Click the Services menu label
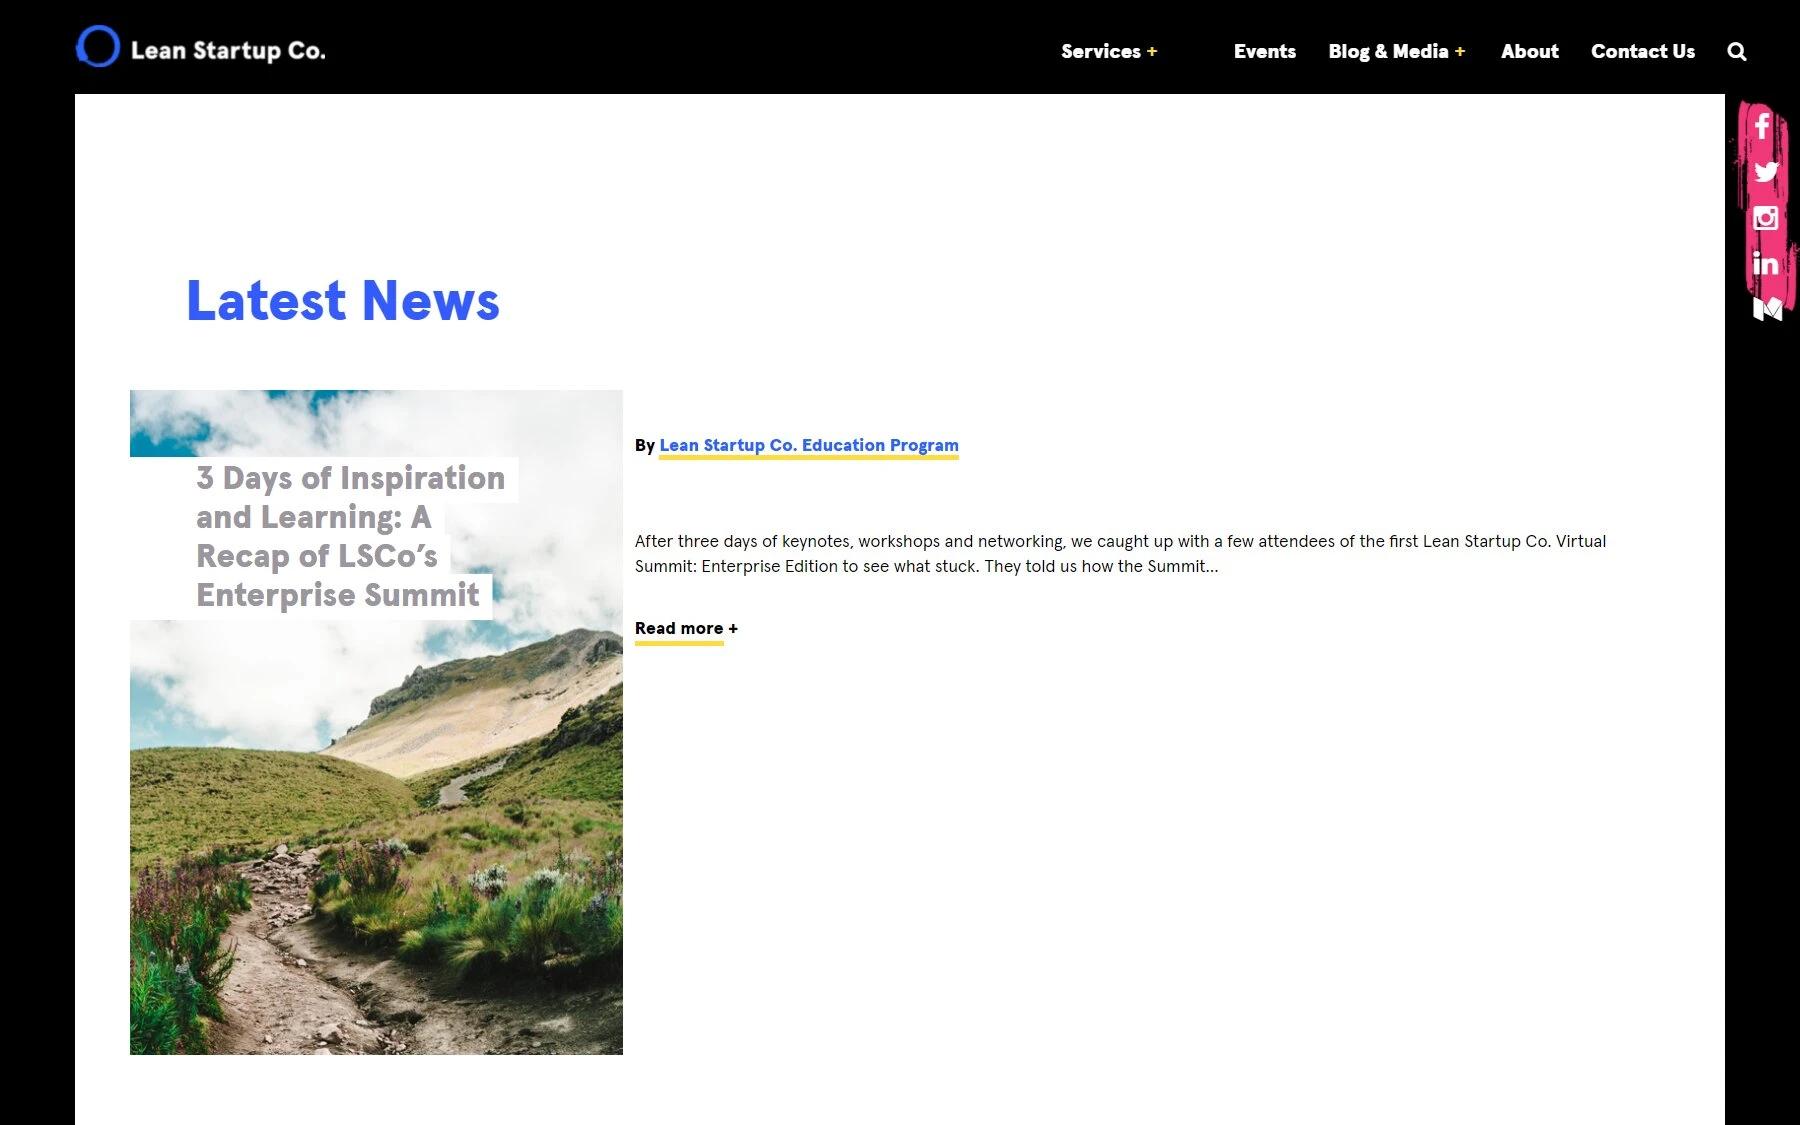Viewport: 1800px width, 1125px height. coord(1100,52)
